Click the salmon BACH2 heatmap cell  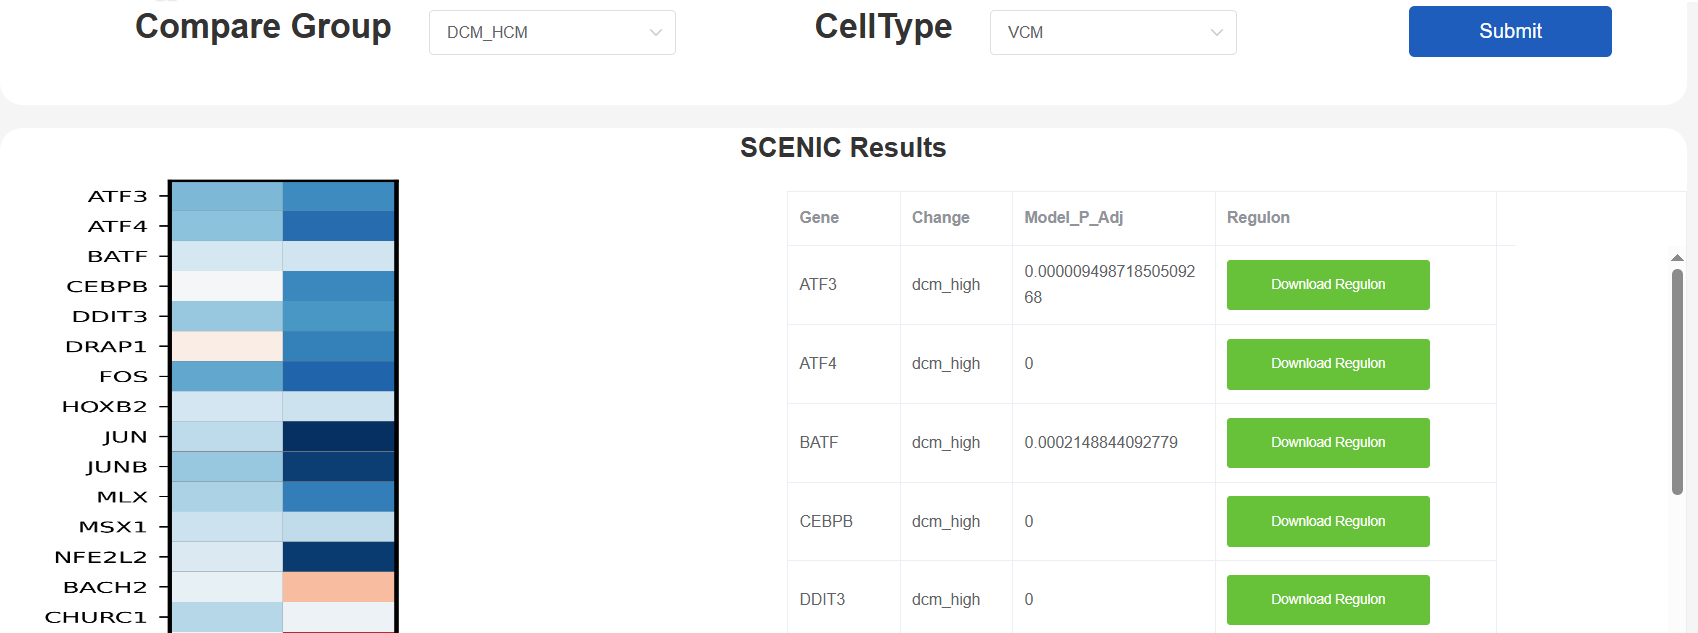coord(338,587)
